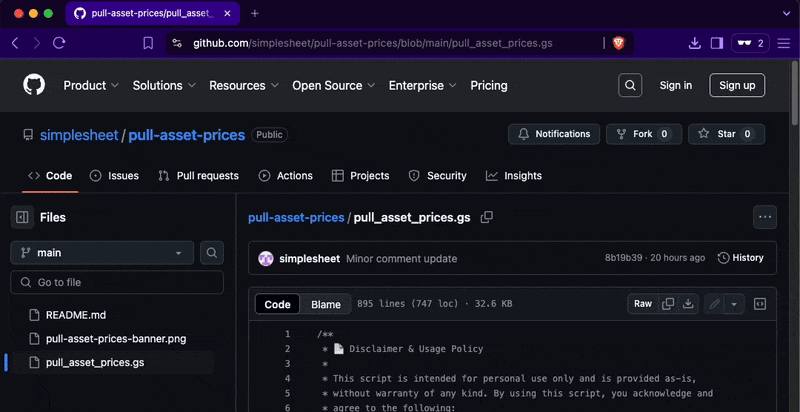Image resolution: width=800 pixels, height=412 pixels.
Task: Click simplesheet avatar image
Action: [266, 259]
